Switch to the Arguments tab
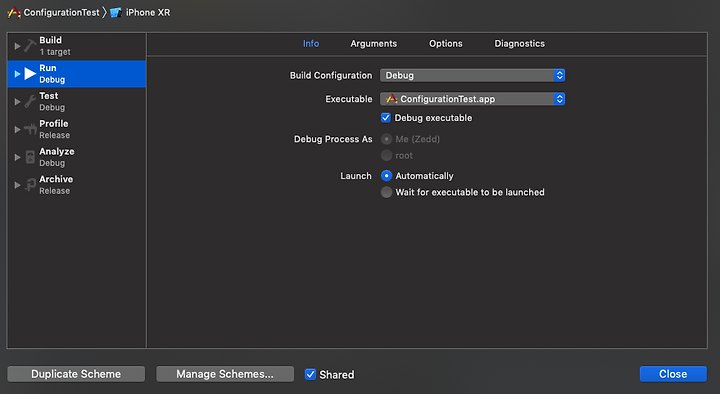Screen dimensions: 720x394 click(373, 44)
